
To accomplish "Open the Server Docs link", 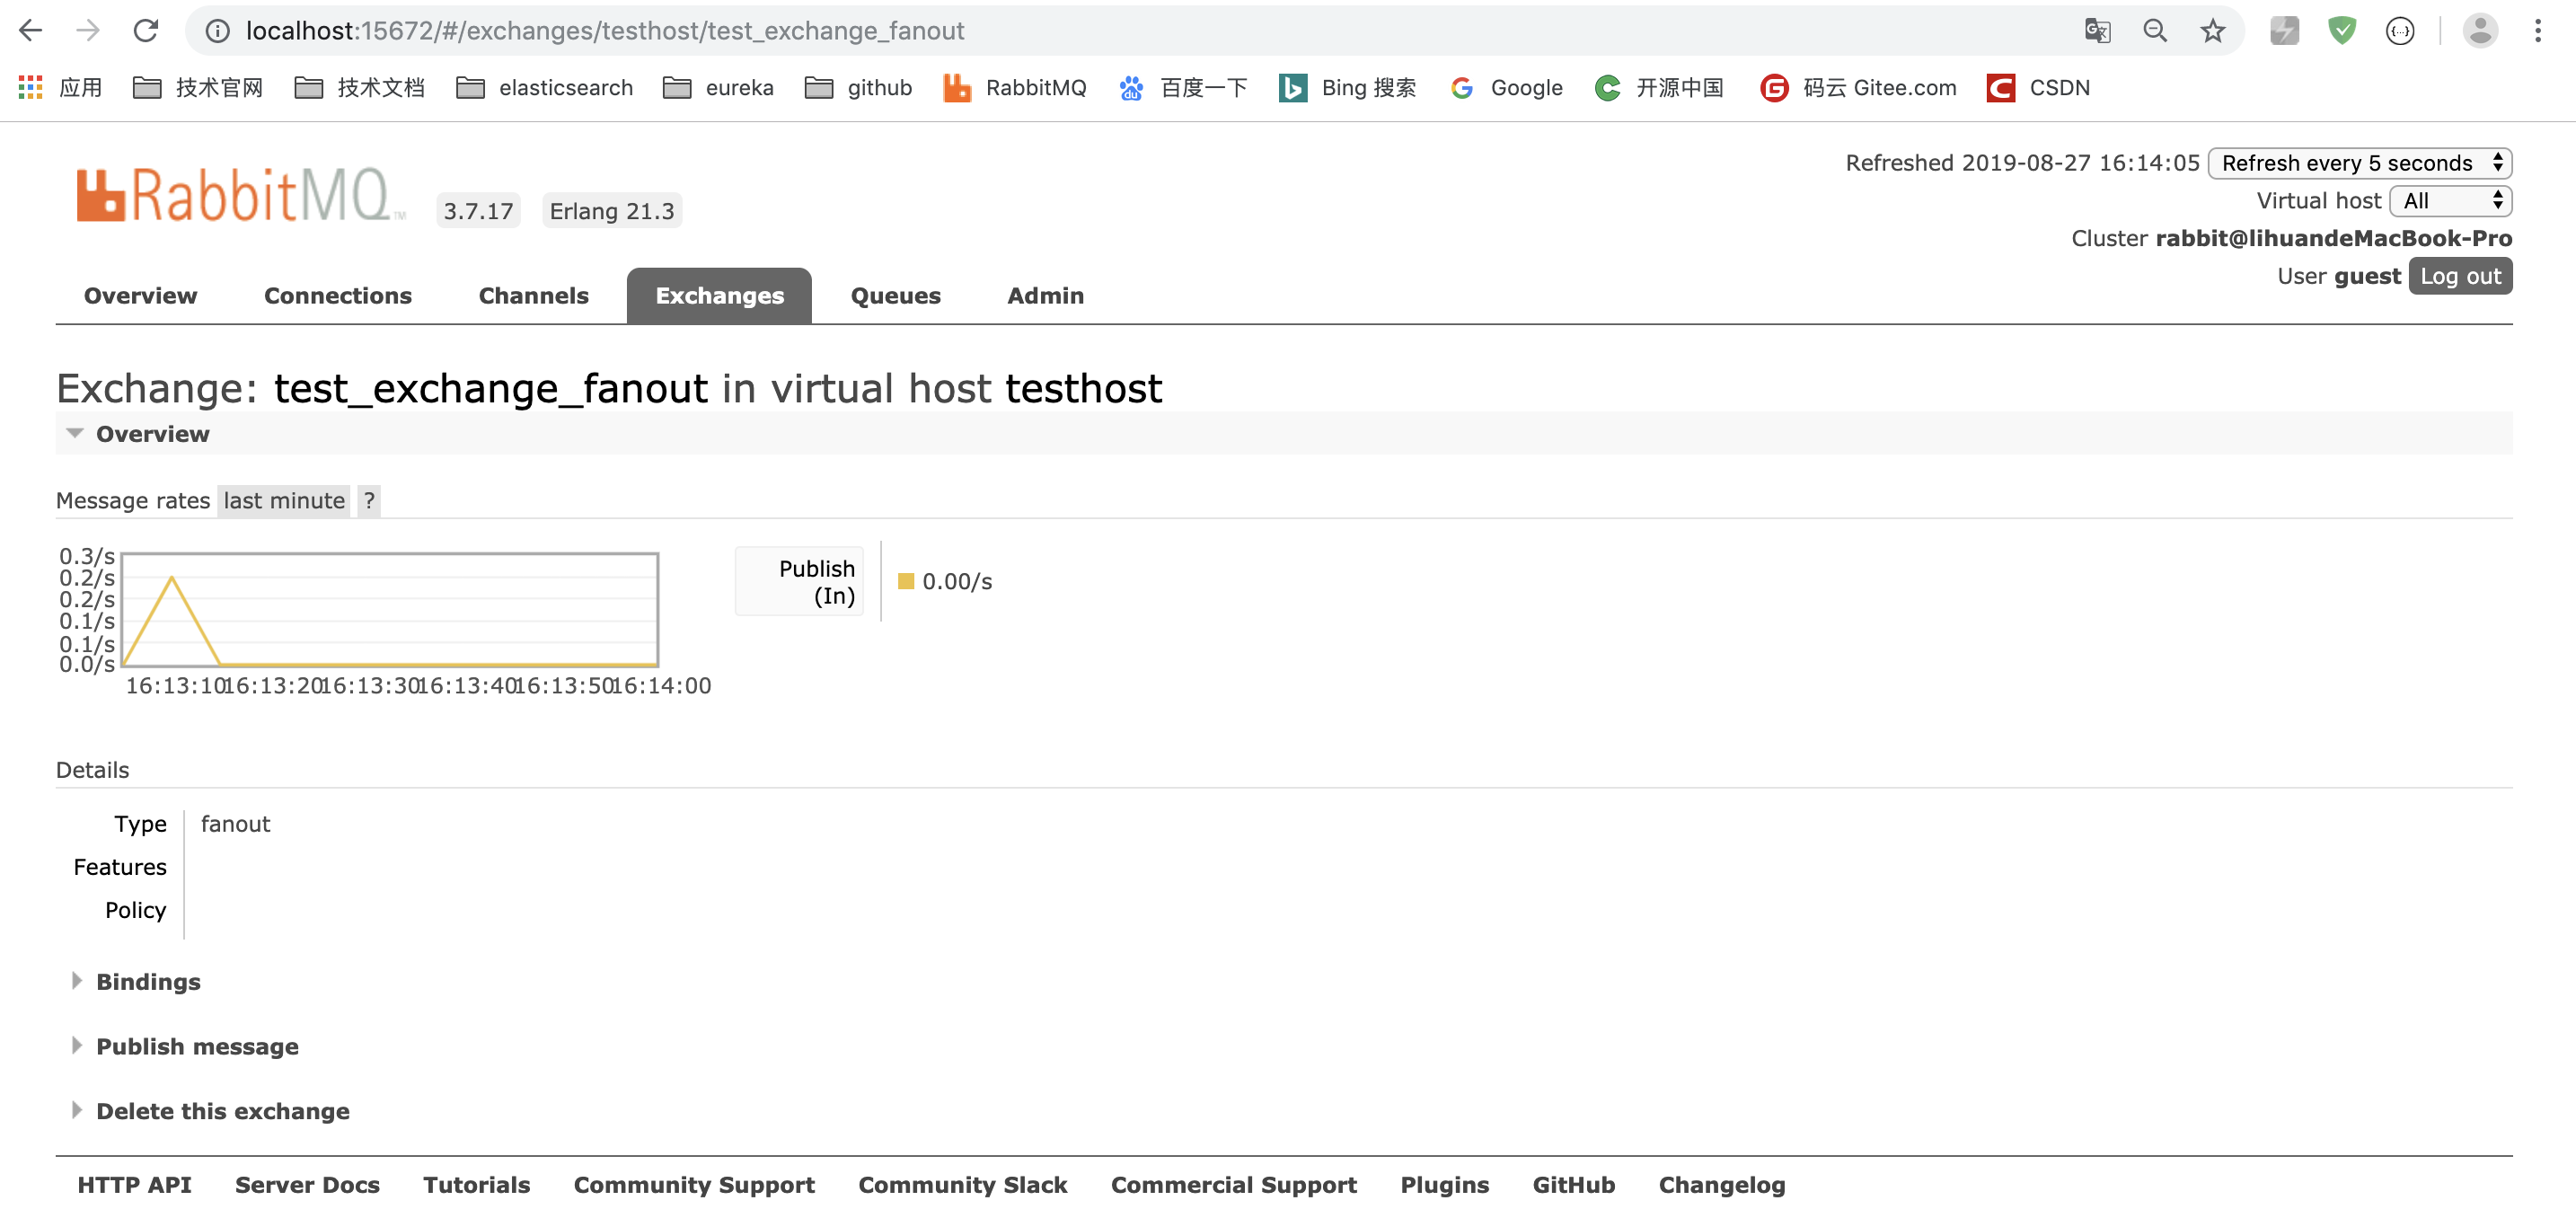I will tap(307, 1185).
